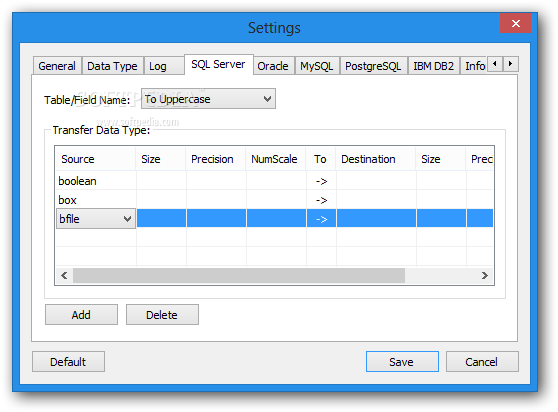Click the first Size column header
Screen dimensions: 558x412
161,159
